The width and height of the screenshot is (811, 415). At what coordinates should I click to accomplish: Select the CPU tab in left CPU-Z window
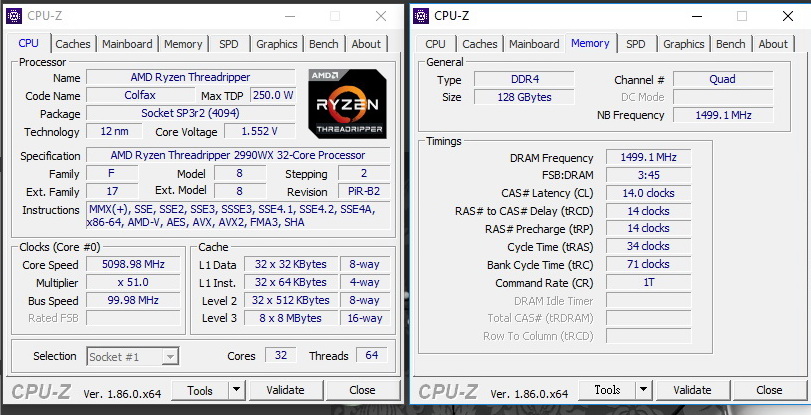[x=28, y=43]
